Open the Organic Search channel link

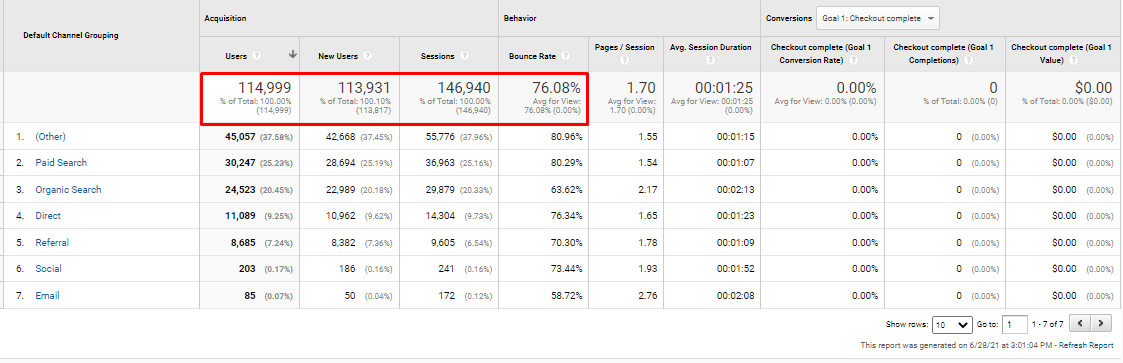(x=68, y=190)
